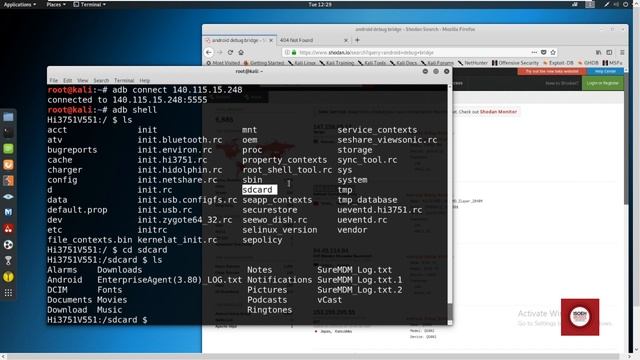Click the orange-gray fifth dock icon
Screen dimensions: 640x360
[x=8, y=180]
